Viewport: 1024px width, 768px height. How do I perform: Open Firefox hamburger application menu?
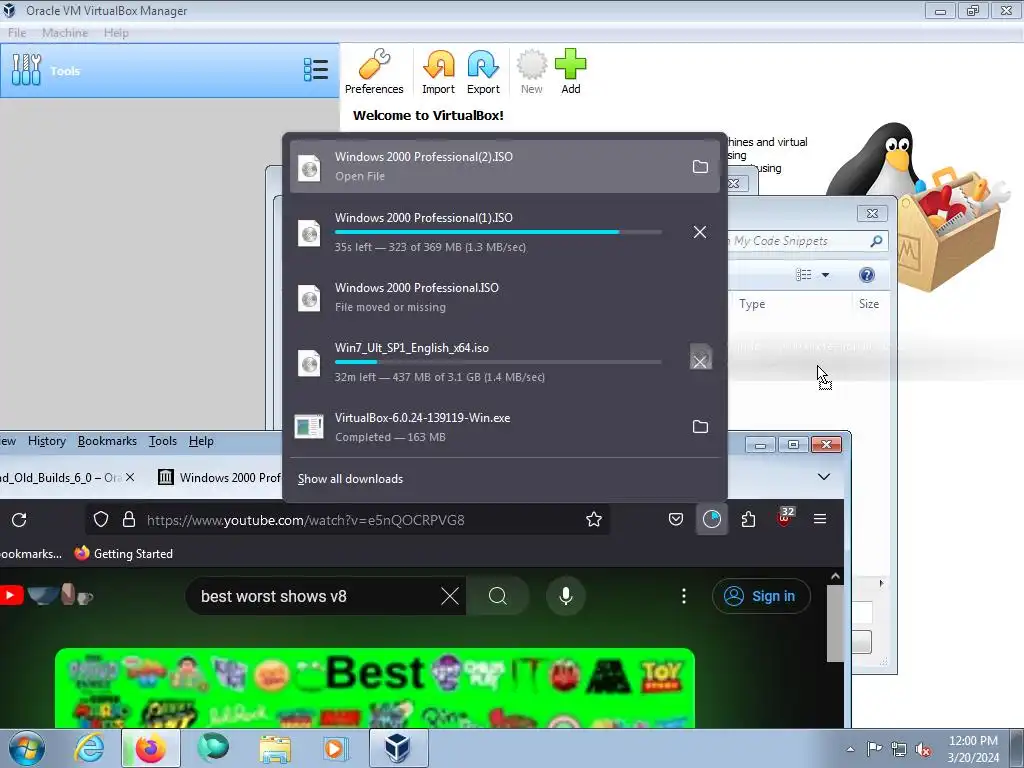tap(820, 519)
